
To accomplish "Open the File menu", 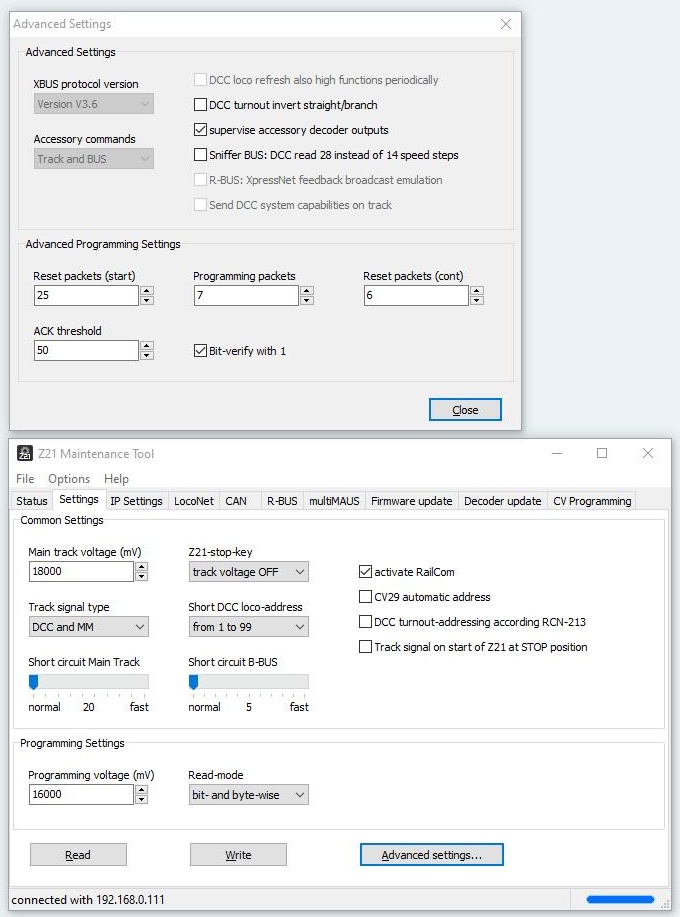I will click(x=25, y=478).
